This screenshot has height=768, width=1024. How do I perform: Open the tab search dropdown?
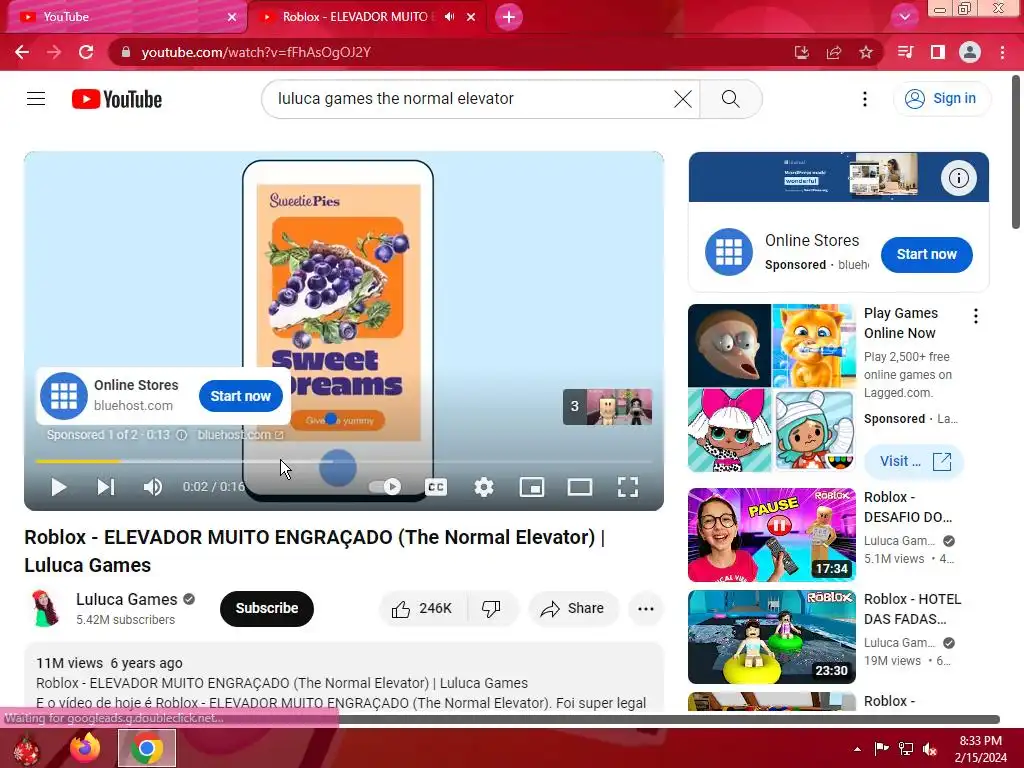coord(904,16)
